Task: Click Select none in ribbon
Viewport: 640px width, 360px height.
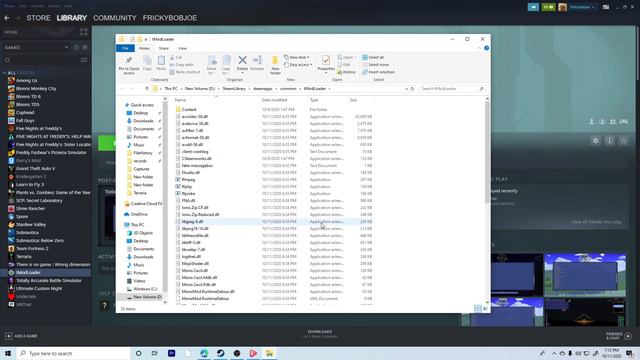Action: coord(376,65)
